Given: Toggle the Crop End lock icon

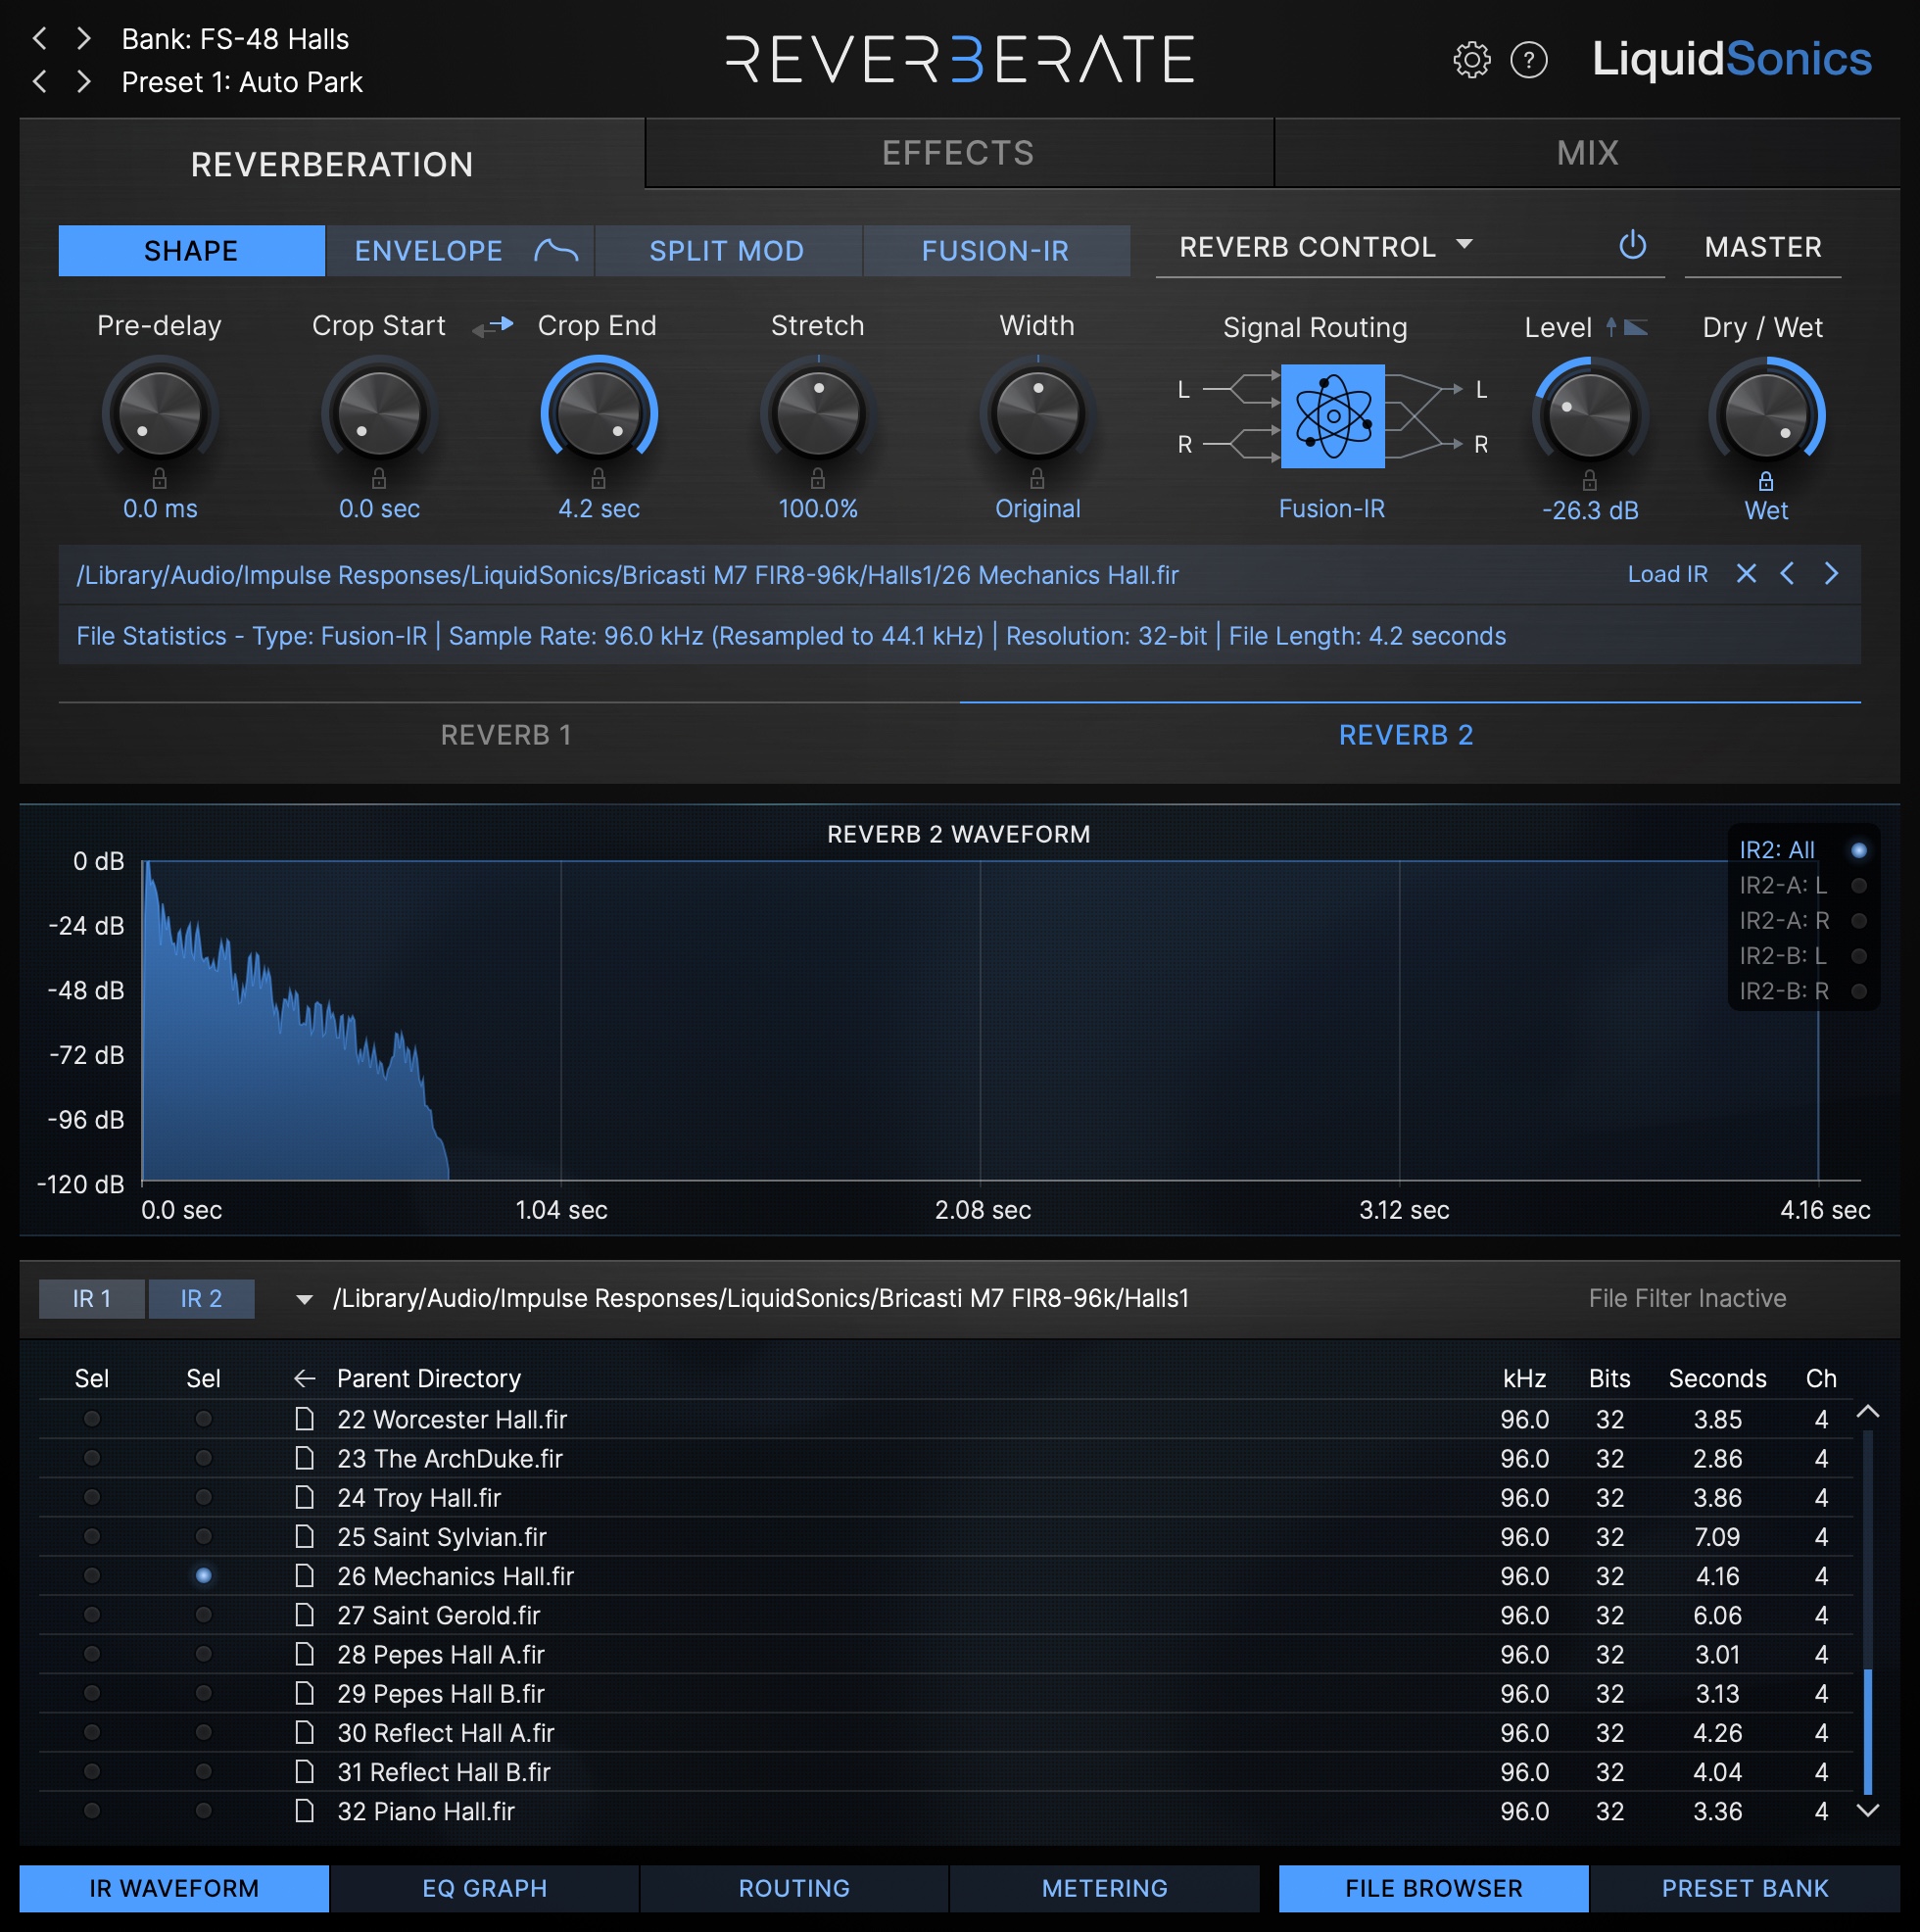Looking at the screenshot, I should coord(598,479).
